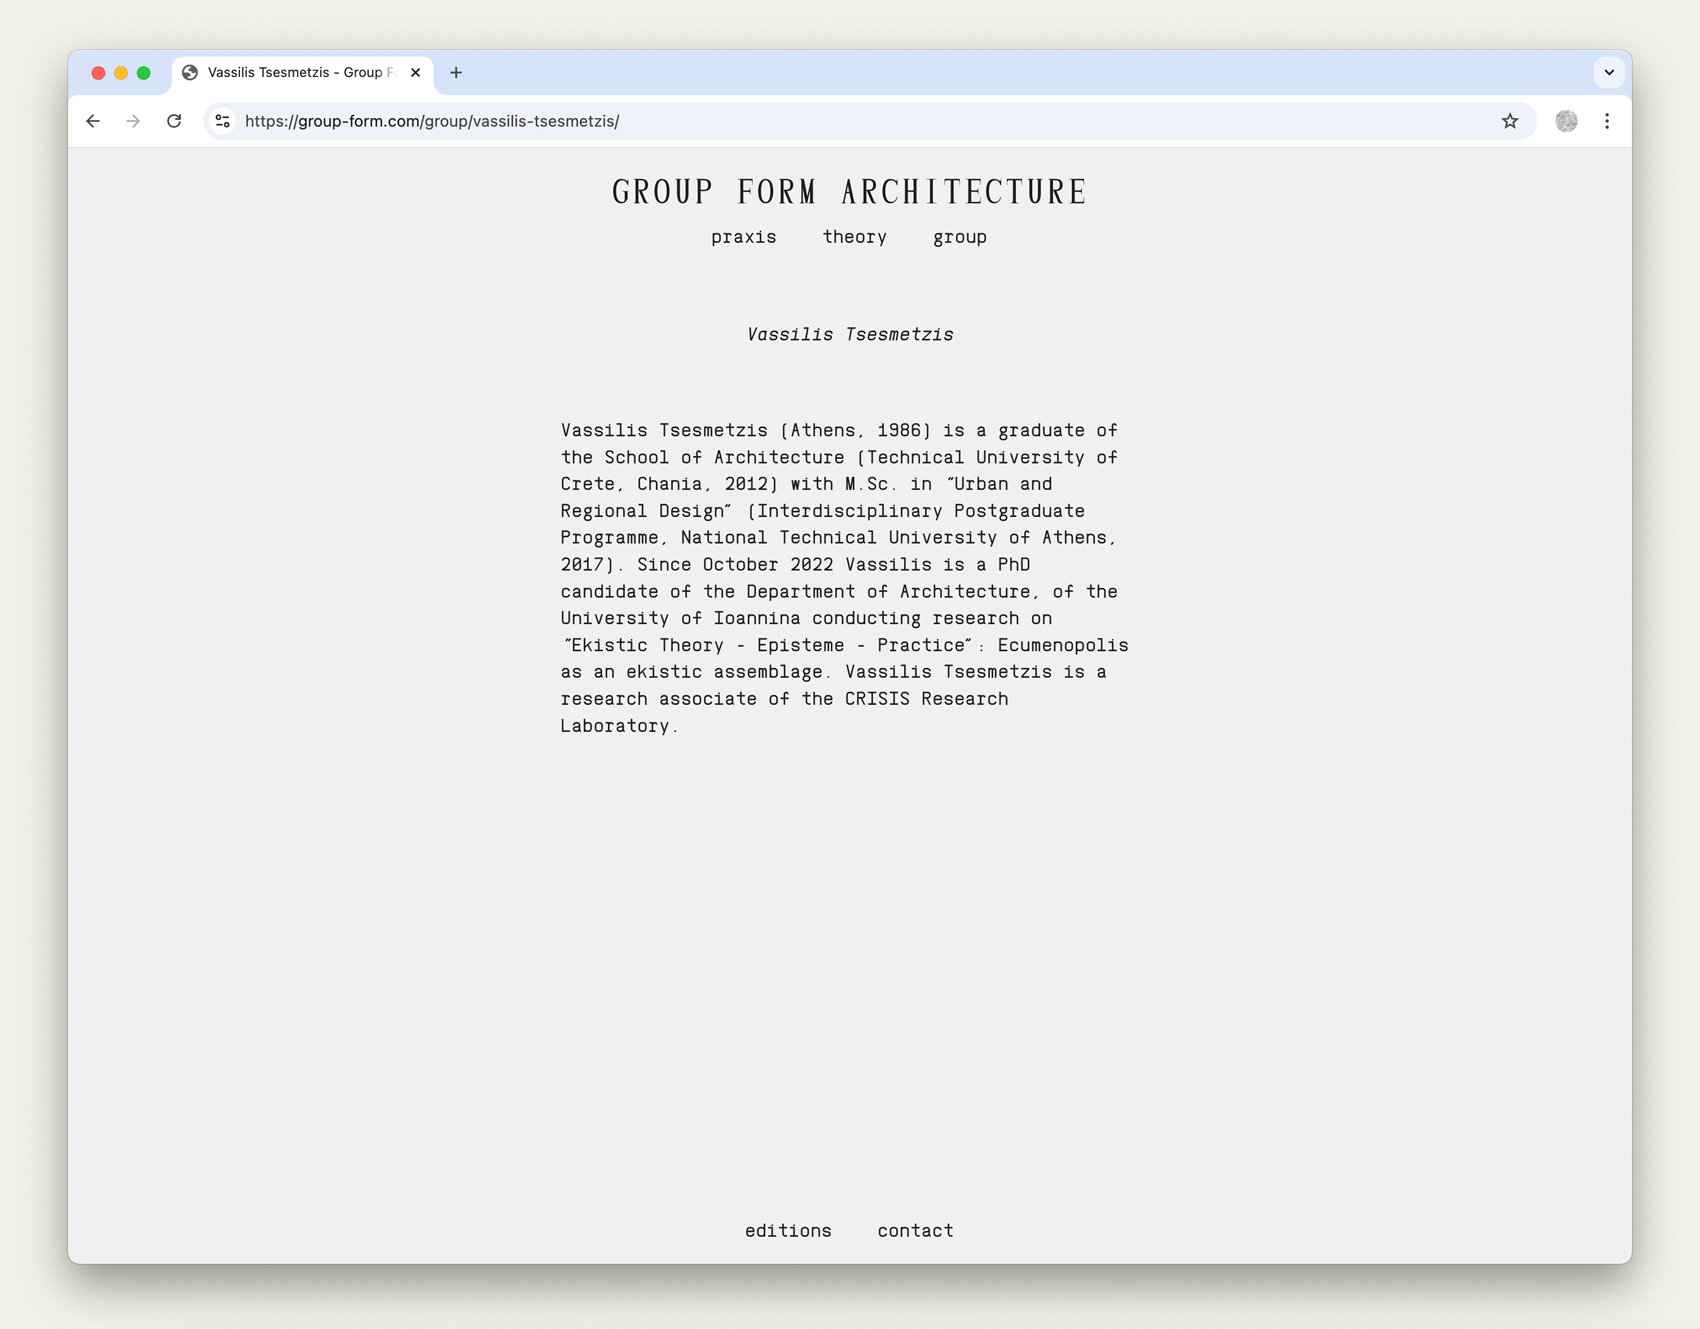Open a new tab with plus button
Screen dimensions: 1700x1329
coord(456,72)
